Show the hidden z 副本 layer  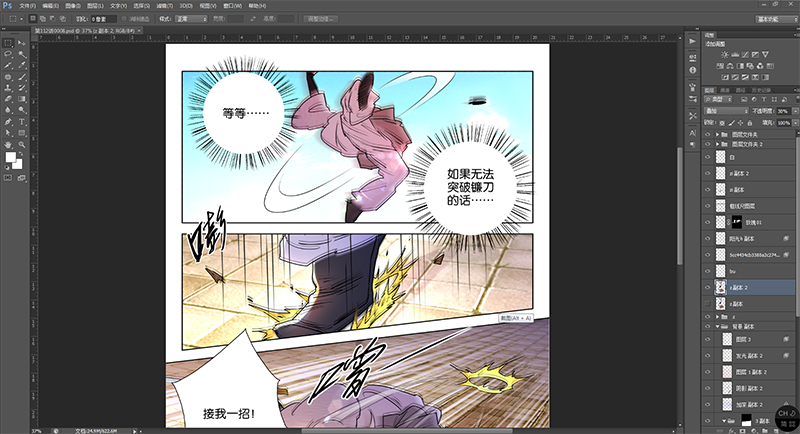point(707,304)
